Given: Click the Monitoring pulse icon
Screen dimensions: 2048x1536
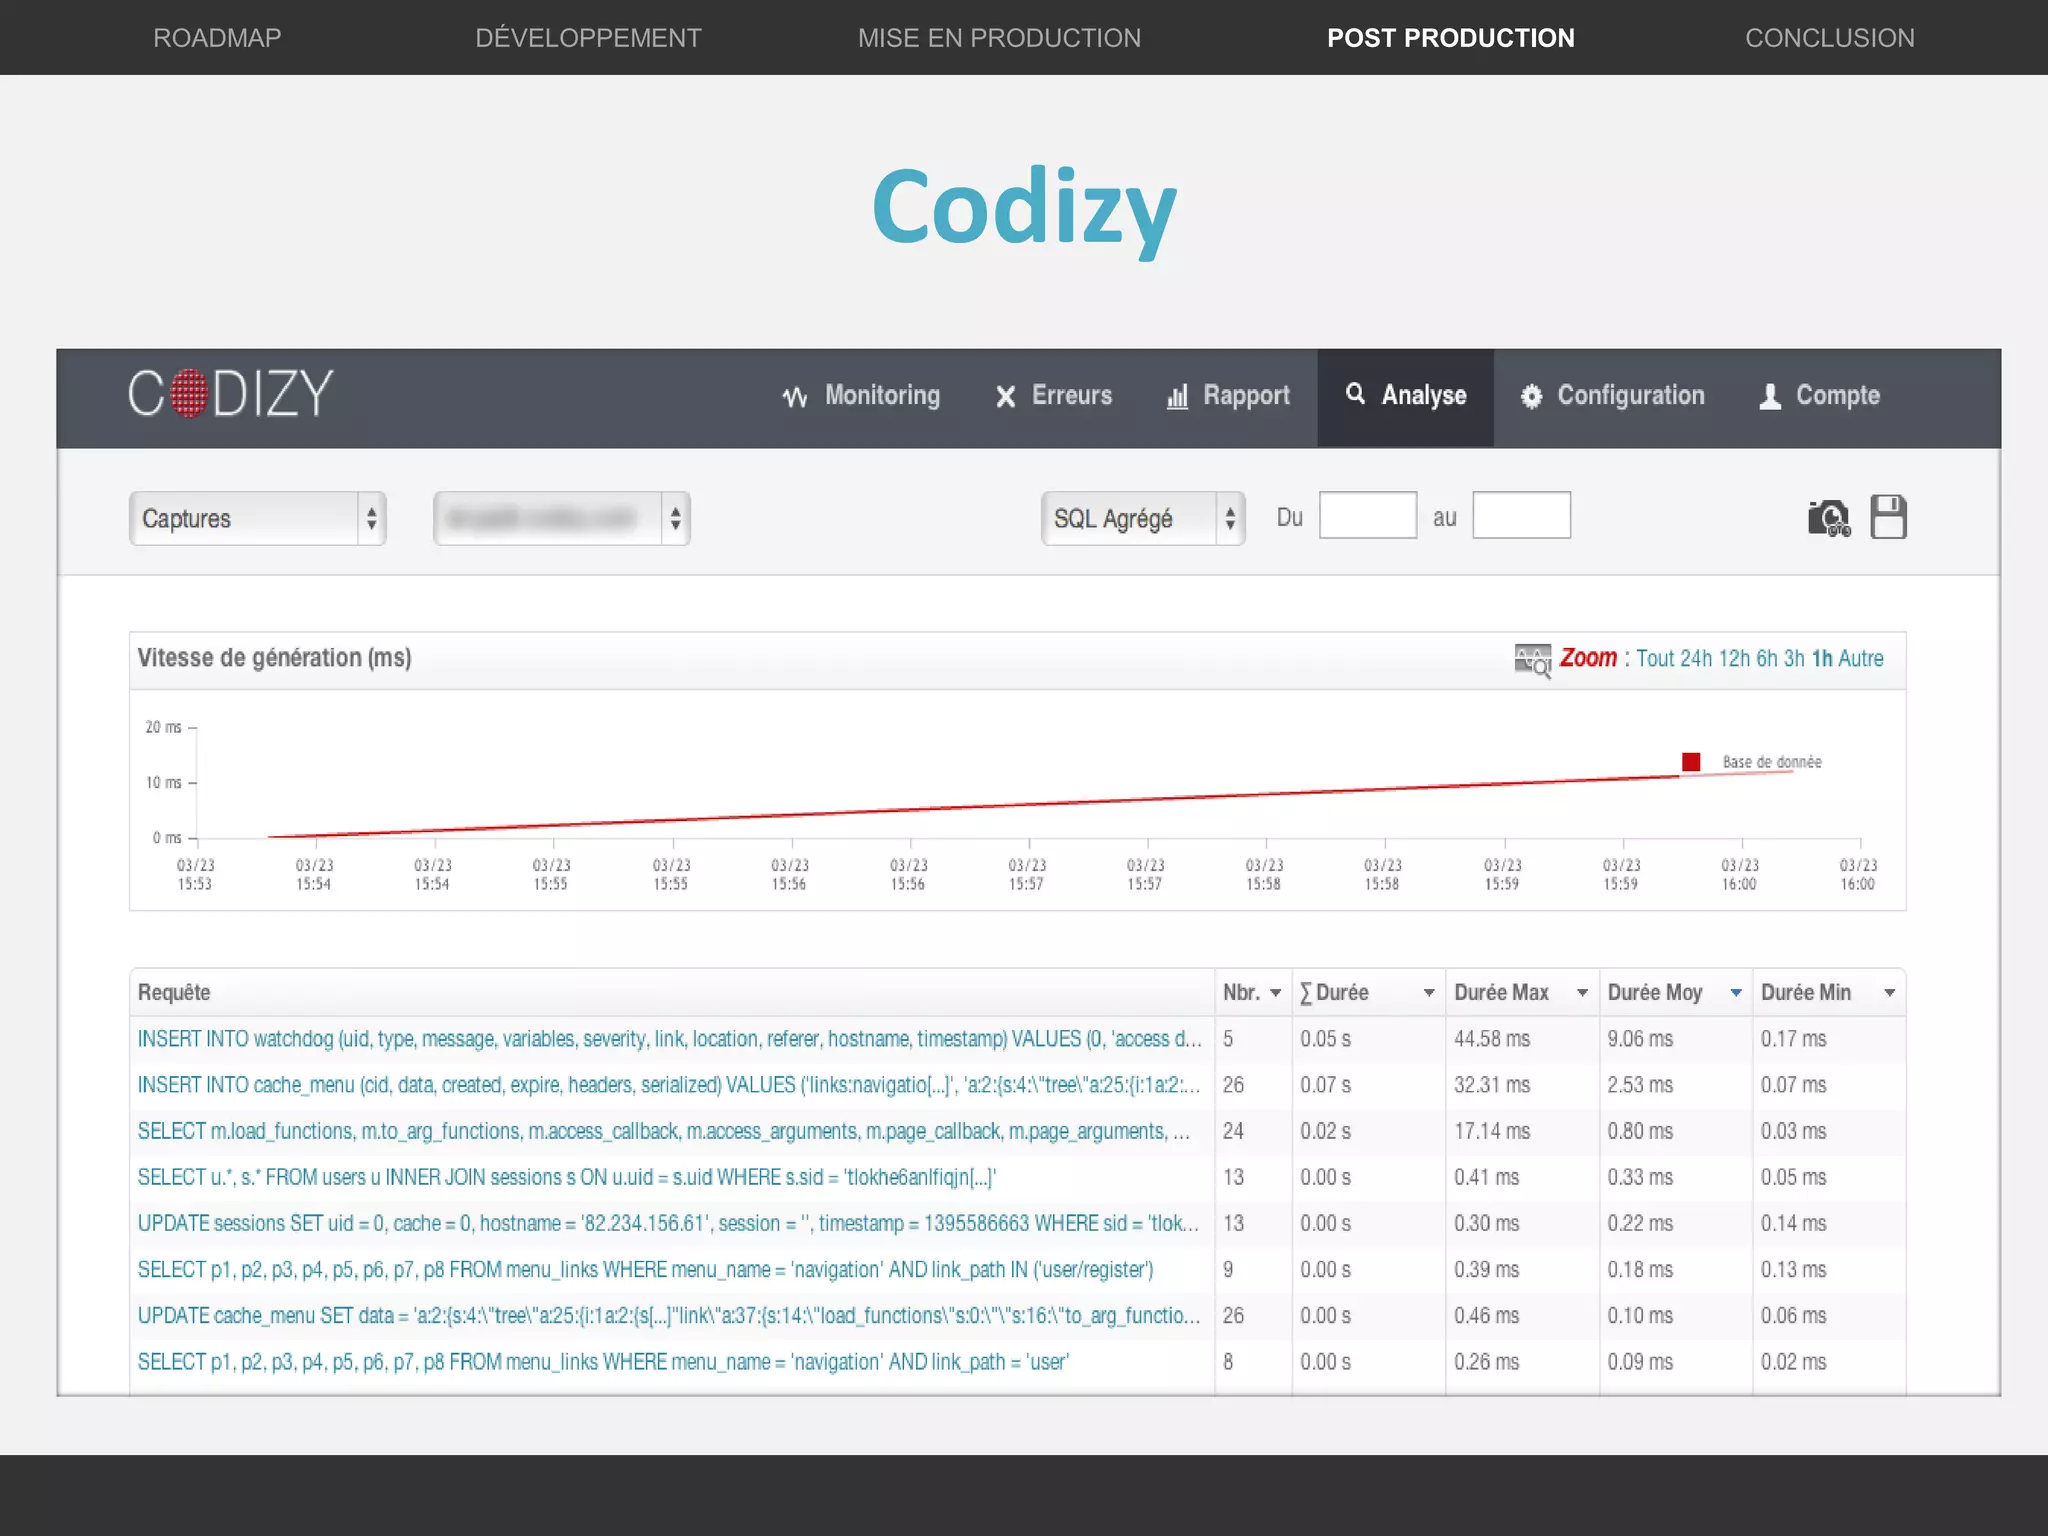Looking at the screenshot, I should 795,397.
